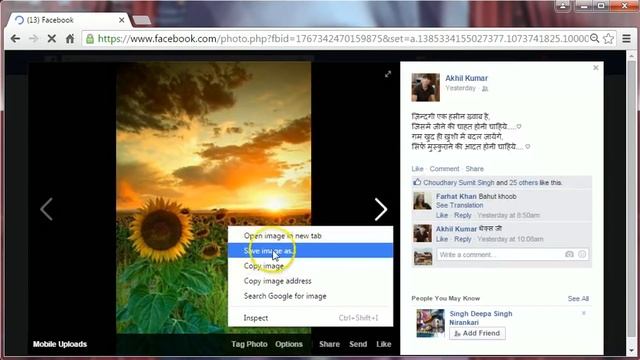Click the address bar URL
Image resolution: width=640 pixels, height=360 pixels.
pyautogui.click(x=342, y=39)
